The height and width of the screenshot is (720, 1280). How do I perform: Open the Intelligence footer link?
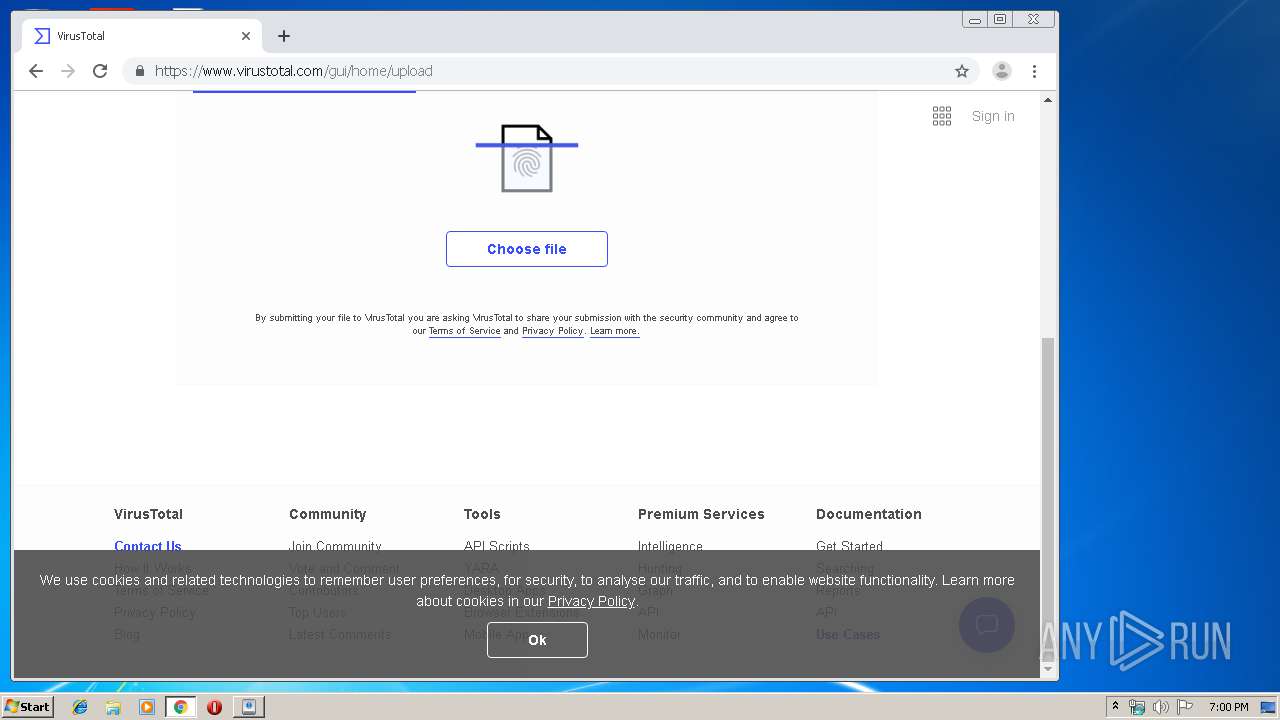pos(670,546)
